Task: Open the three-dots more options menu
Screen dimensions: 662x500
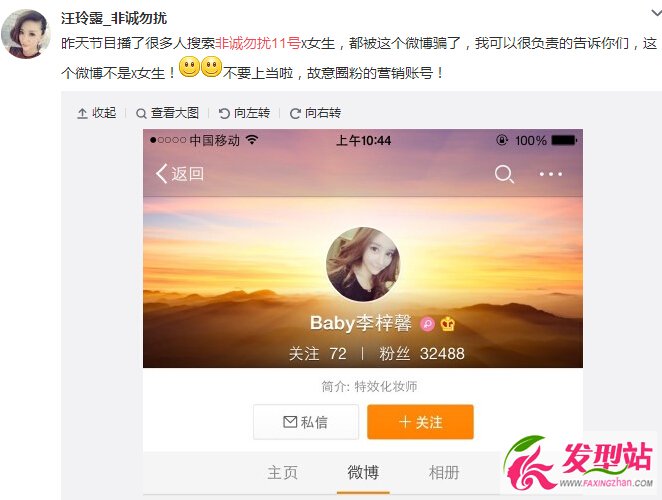Action: [551, 174]
